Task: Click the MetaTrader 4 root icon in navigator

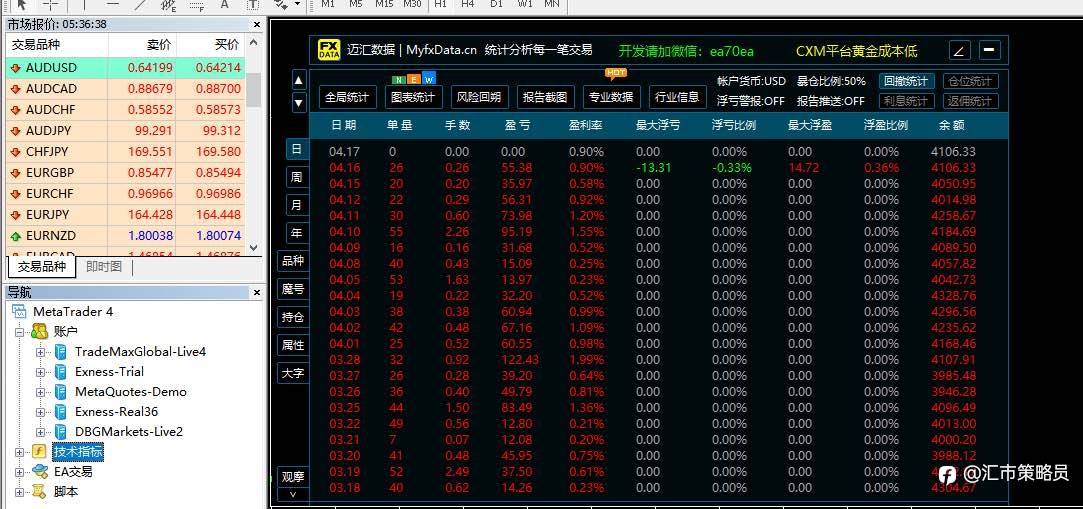Action: coord(20,311)
